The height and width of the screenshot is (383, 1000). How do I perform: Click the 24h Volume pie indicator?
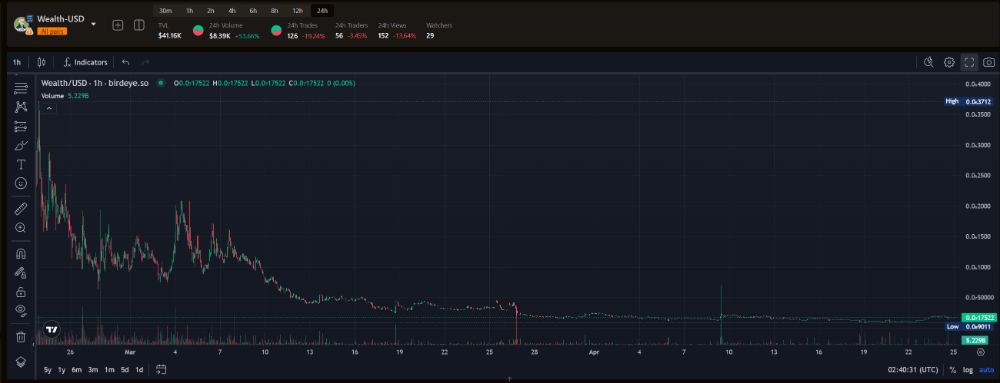pyautogui.click(x=198, y=30)
